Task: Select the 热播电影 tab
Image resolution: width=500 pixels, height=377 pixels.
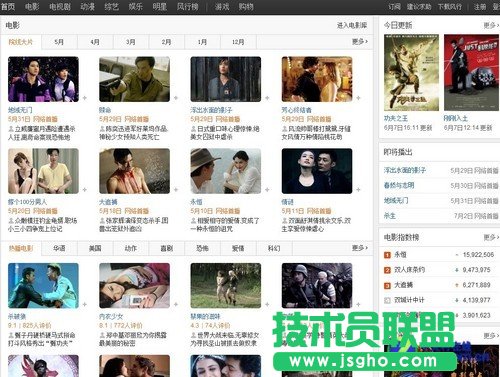Action: [21, 248]
